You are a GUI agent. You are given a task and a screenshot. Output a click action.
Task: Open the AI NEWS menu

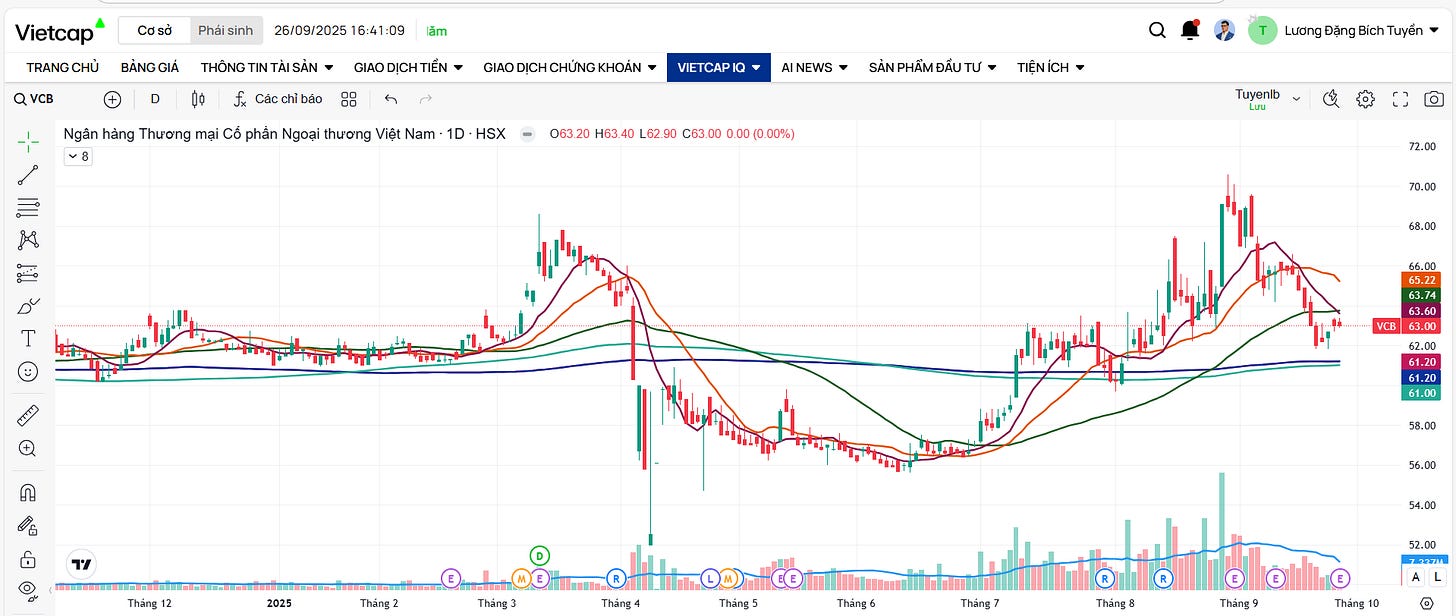pos(814,67)
